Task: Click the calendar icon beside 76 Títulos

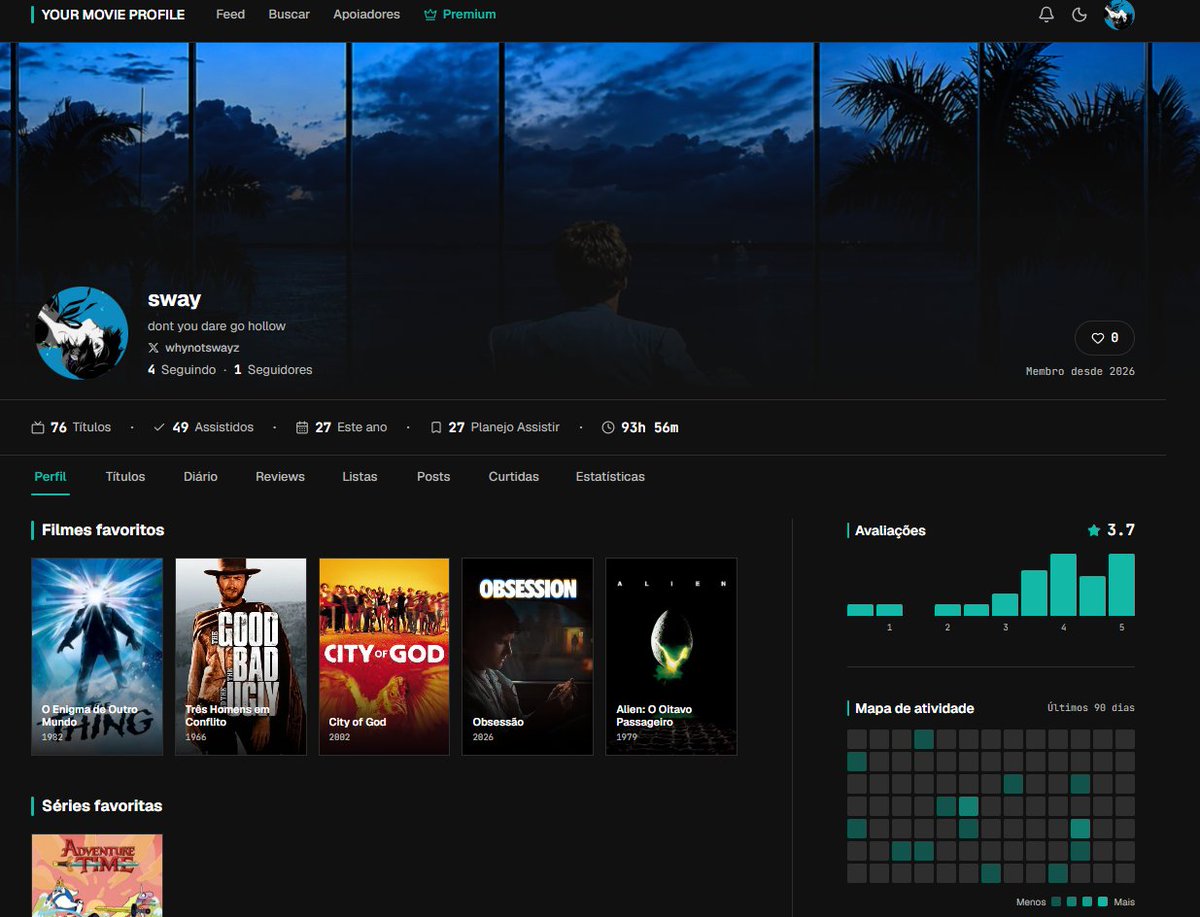Action: tap(38, 427)
